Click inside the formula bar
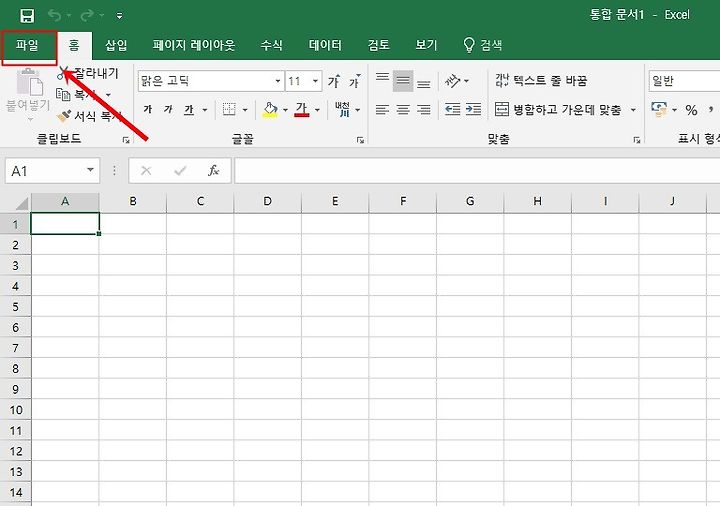Image resolution: width=720 pixels, height=506 pixels. point(477,171)
